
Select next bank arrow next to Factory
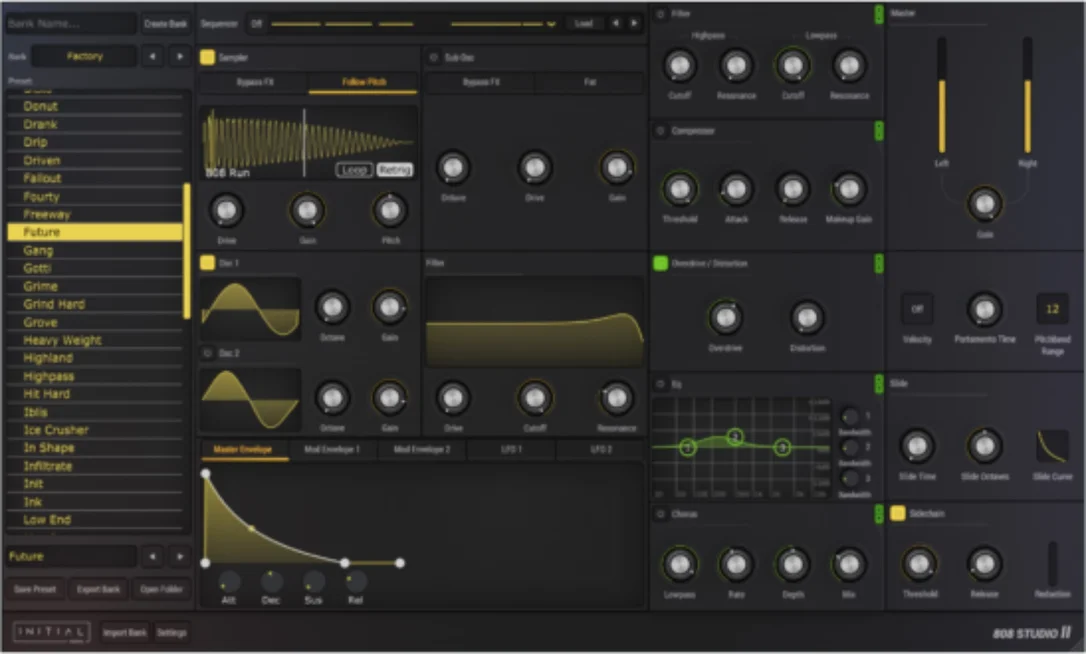(180, 56)
